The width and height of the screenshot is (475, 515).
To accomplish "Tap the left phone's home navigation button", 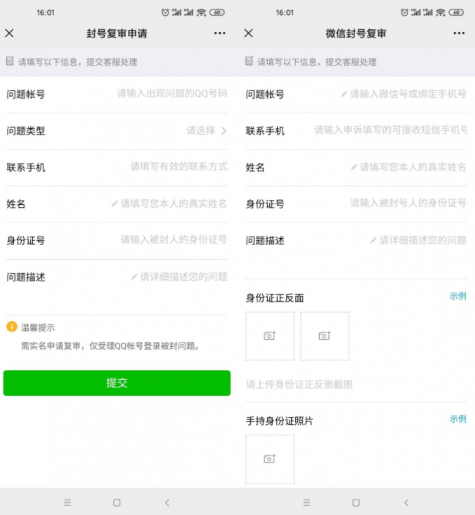I will (117, 502).
